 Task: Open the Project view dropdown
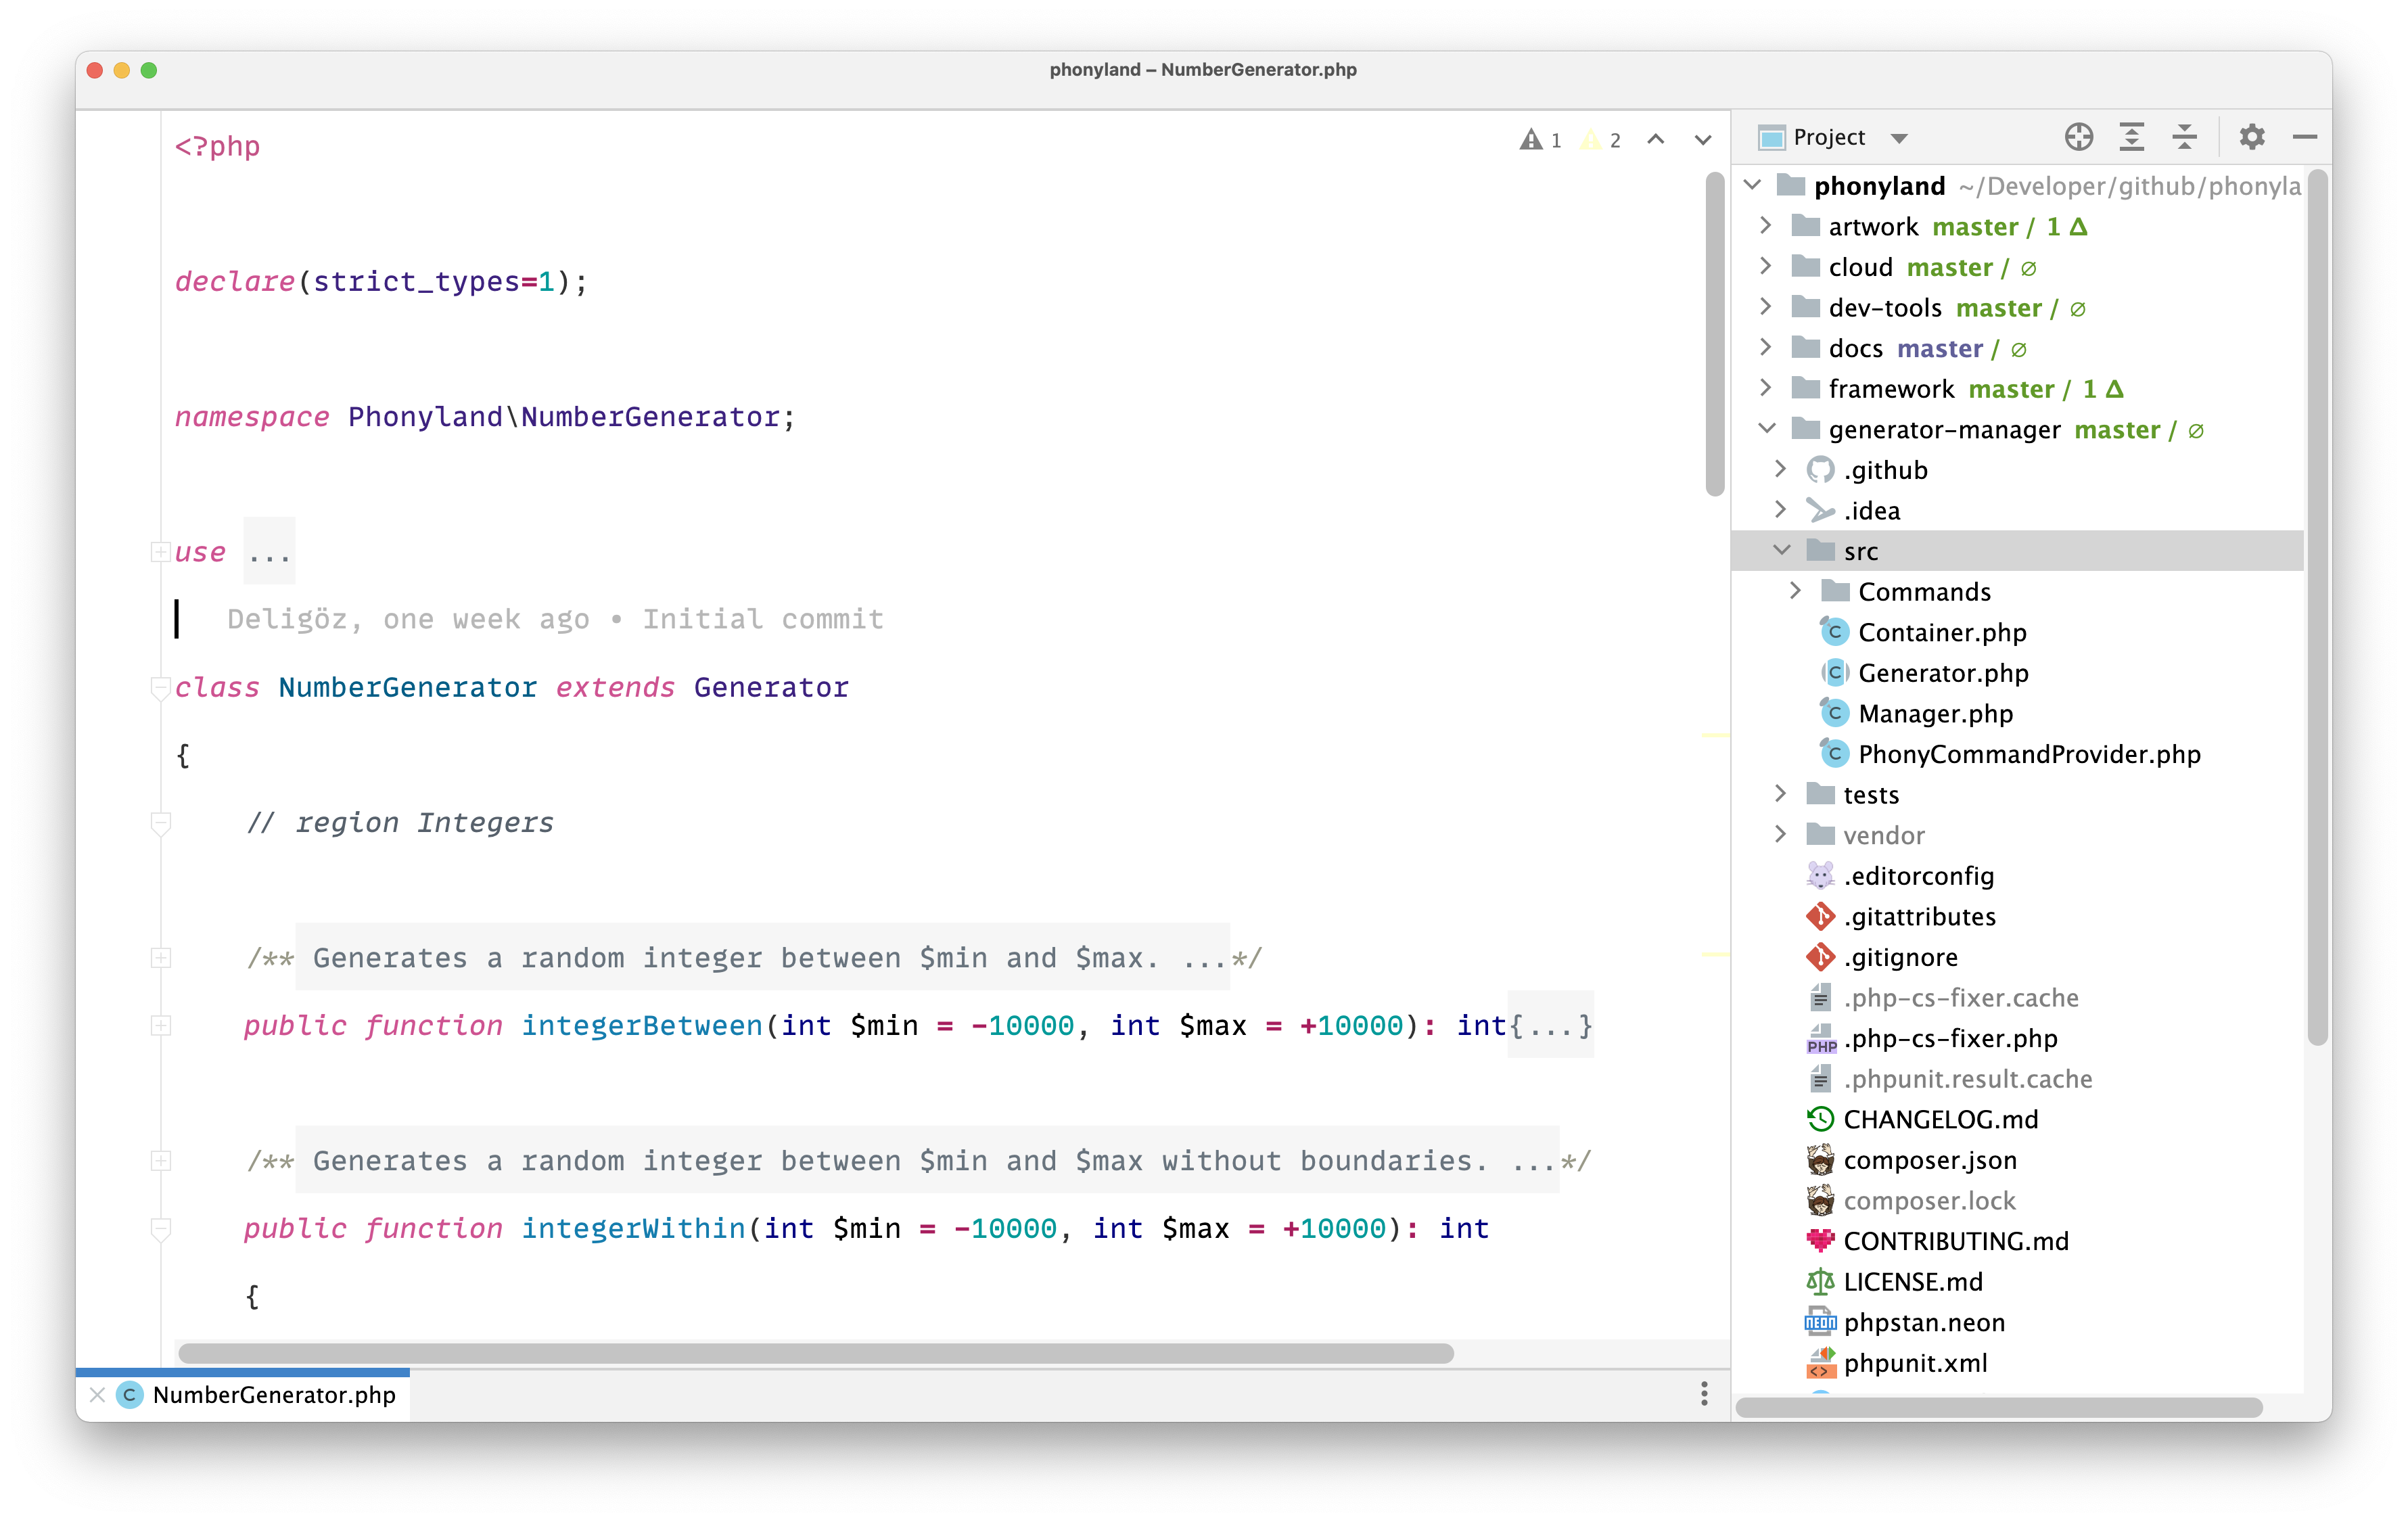(1899, 138)
